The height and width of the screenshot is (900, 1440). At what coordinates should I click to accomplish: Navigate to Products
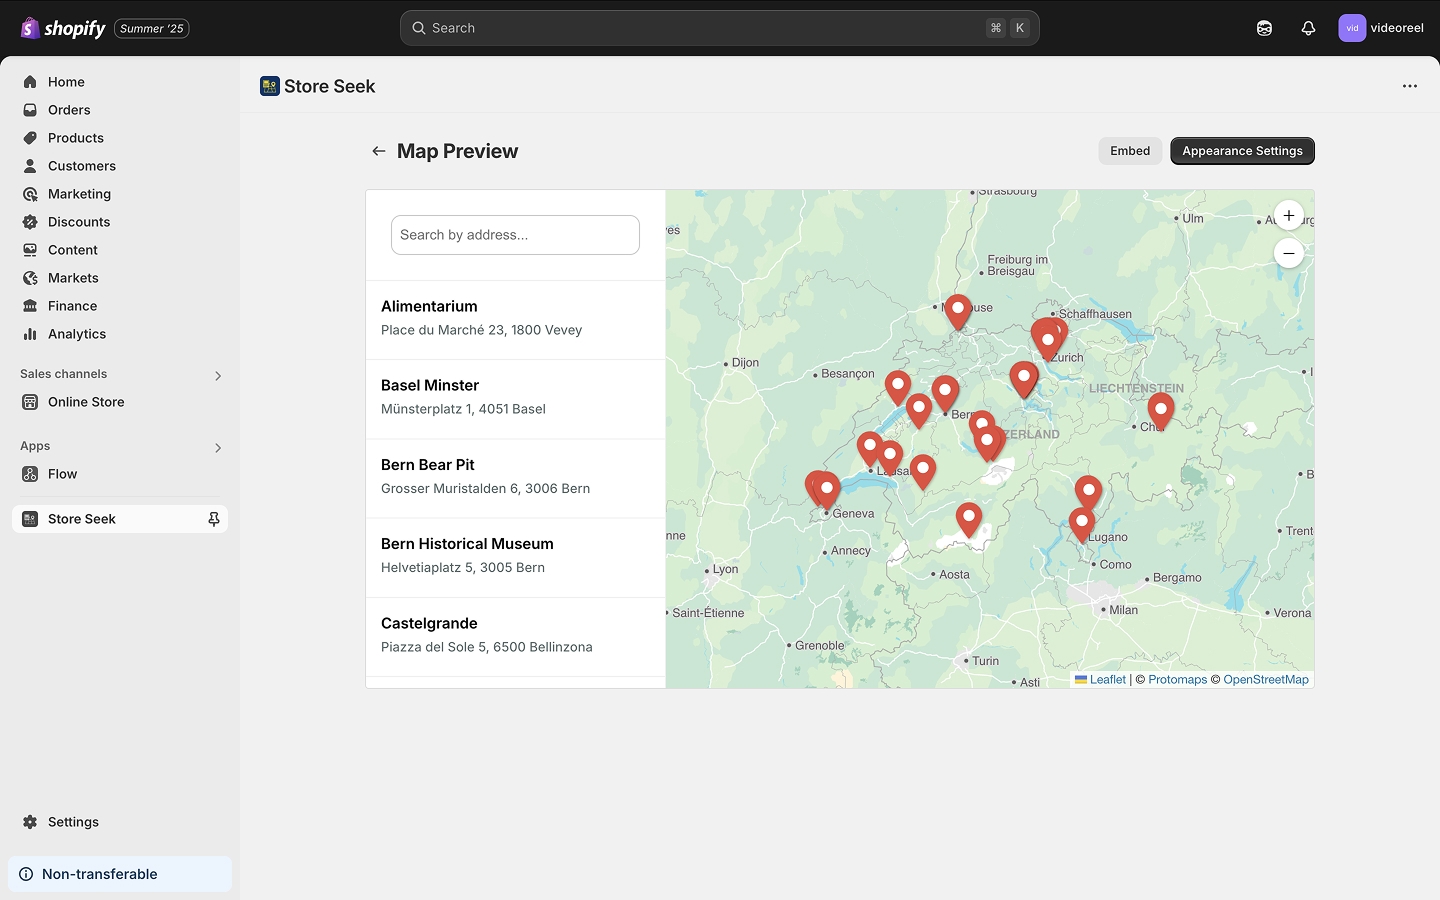coord(76,137)
